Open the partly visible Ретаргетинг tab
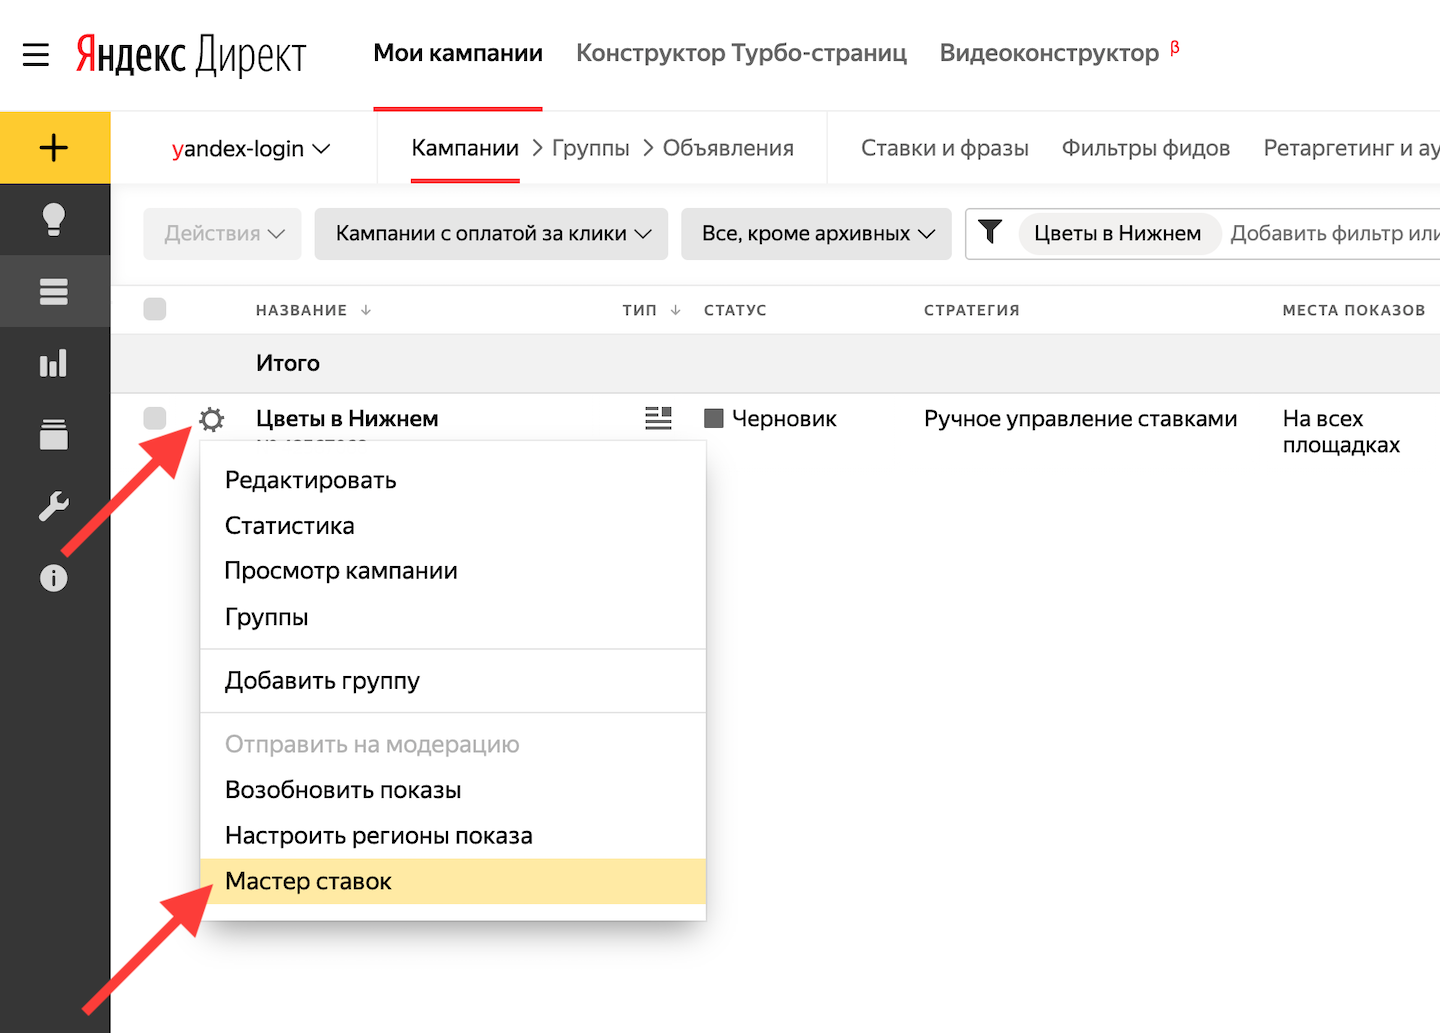This screenshot has height=1033, width=1440. tap(1351, 148)
